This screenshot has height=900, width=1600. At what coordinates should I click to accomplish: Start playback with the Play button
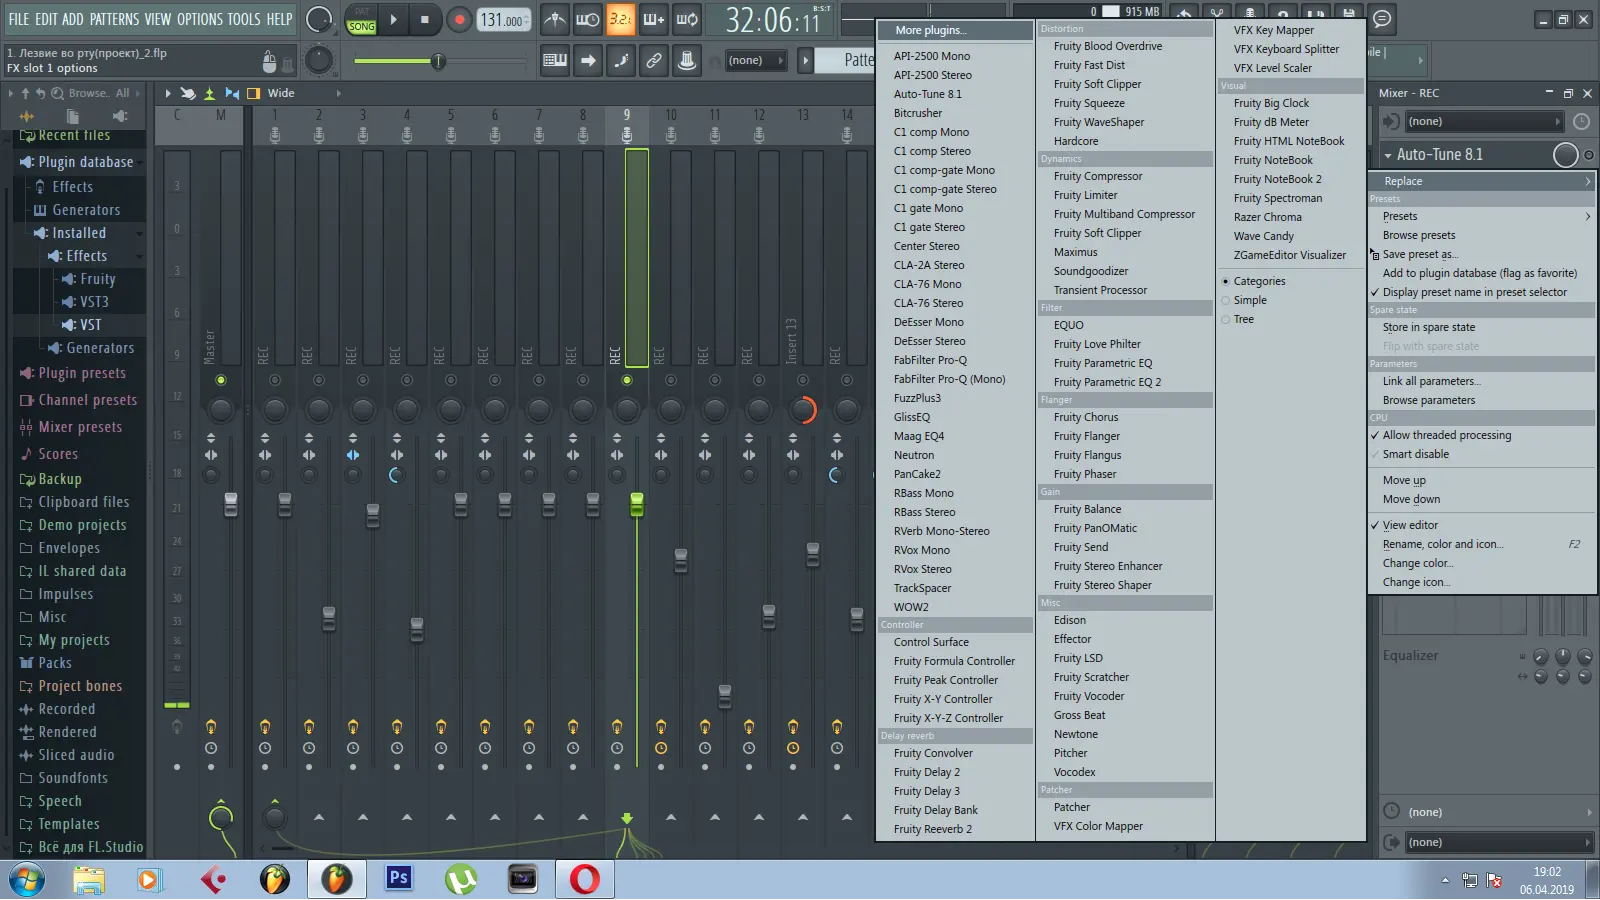[393, 19]
